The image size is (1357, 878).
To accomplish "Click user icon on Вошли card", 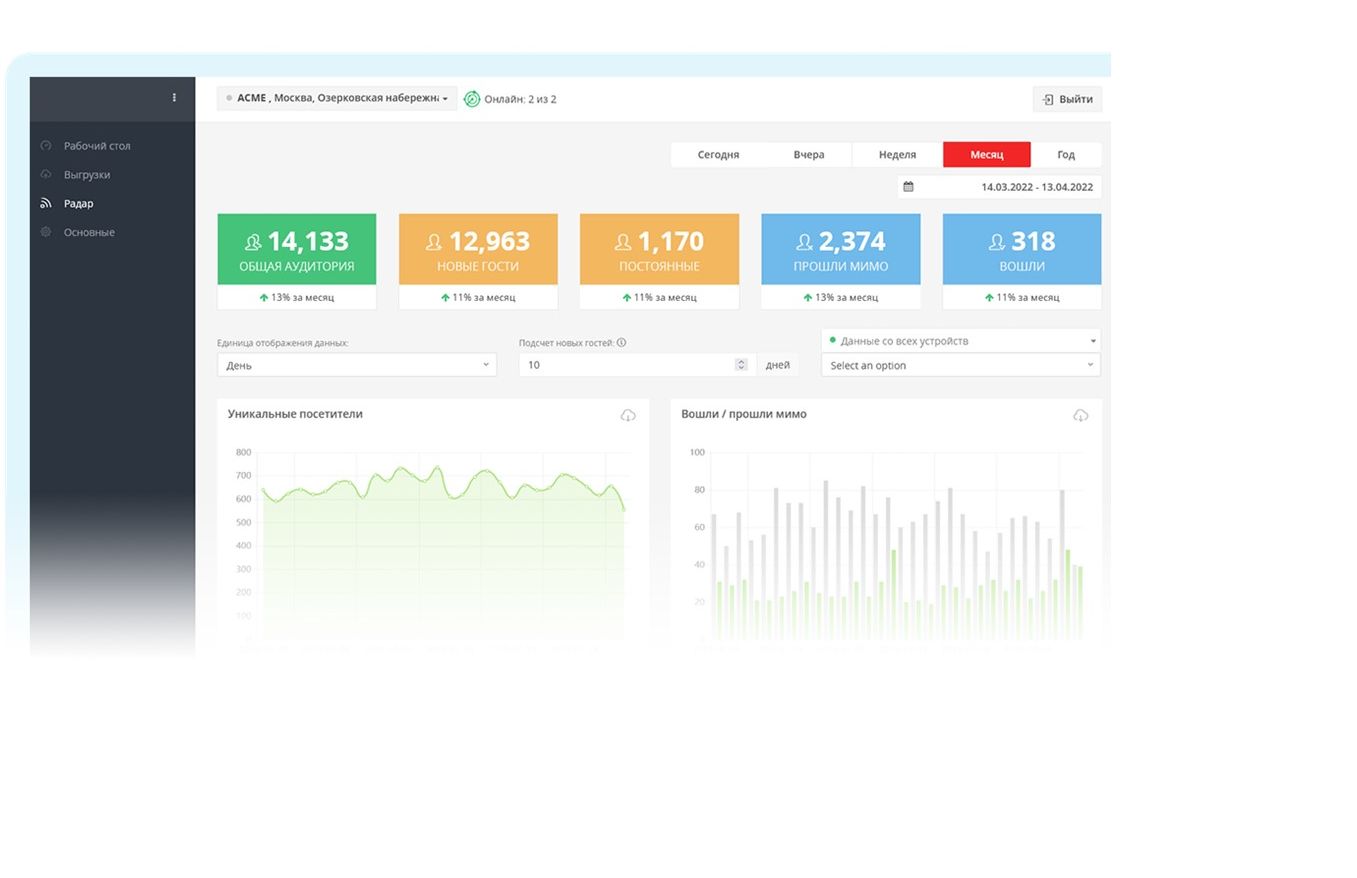I will pos(997,242).
